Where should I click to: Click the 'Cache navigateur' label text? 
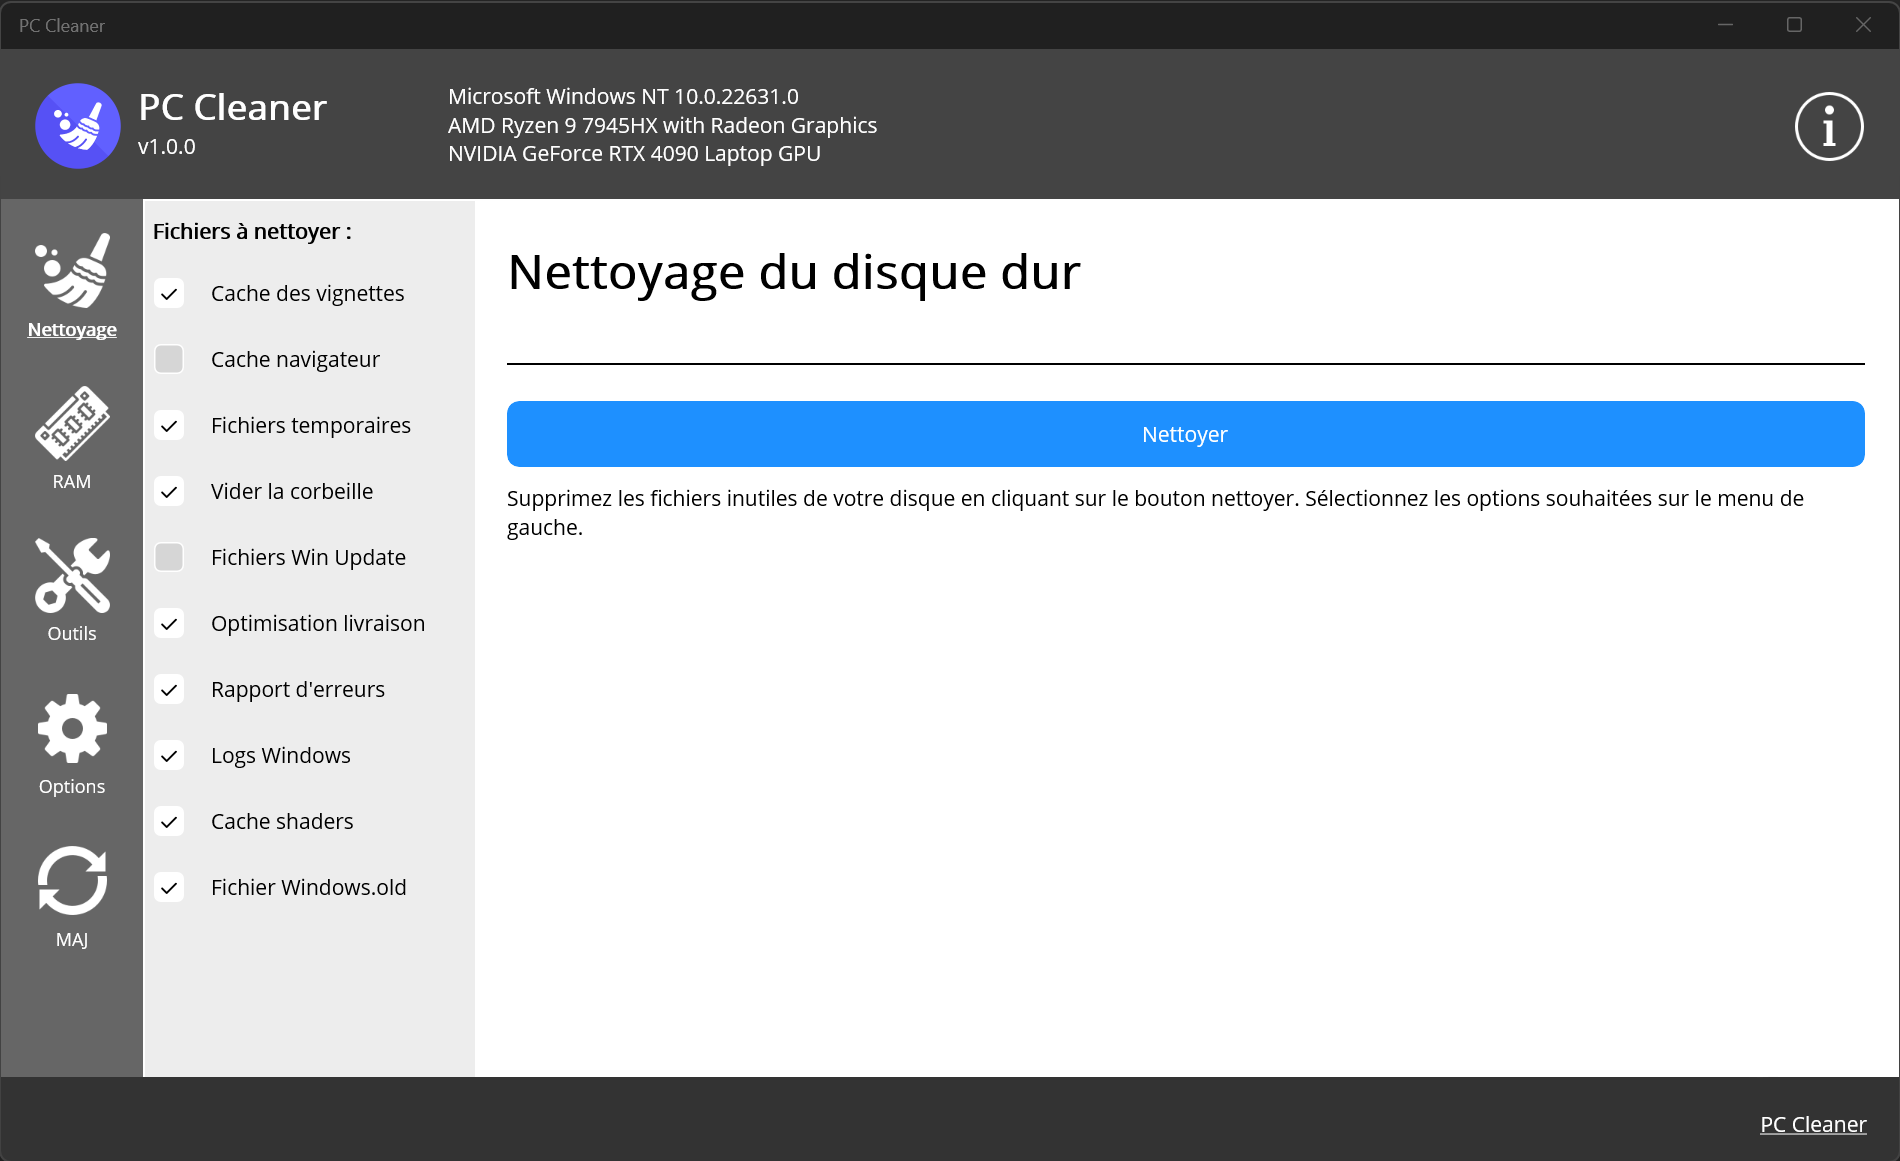coord(295,359)
